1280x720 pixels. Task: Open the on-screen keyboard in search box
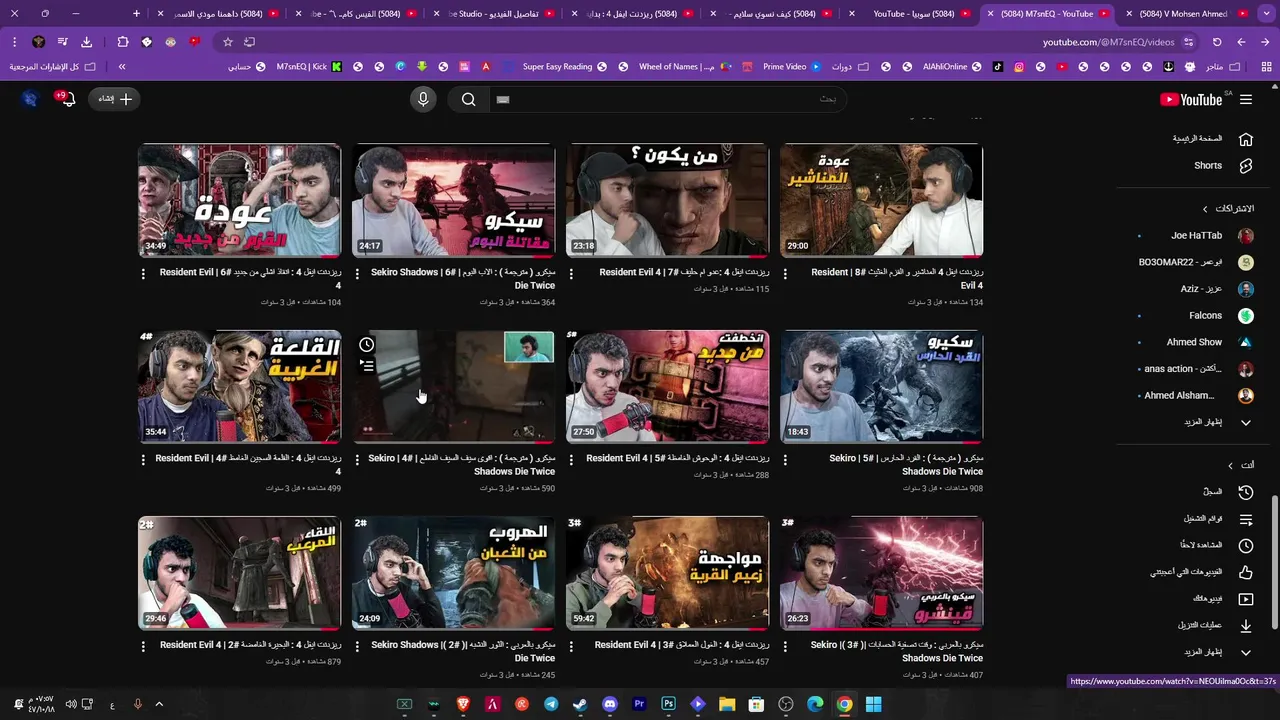pyautogui.click(x=503, y=99)
